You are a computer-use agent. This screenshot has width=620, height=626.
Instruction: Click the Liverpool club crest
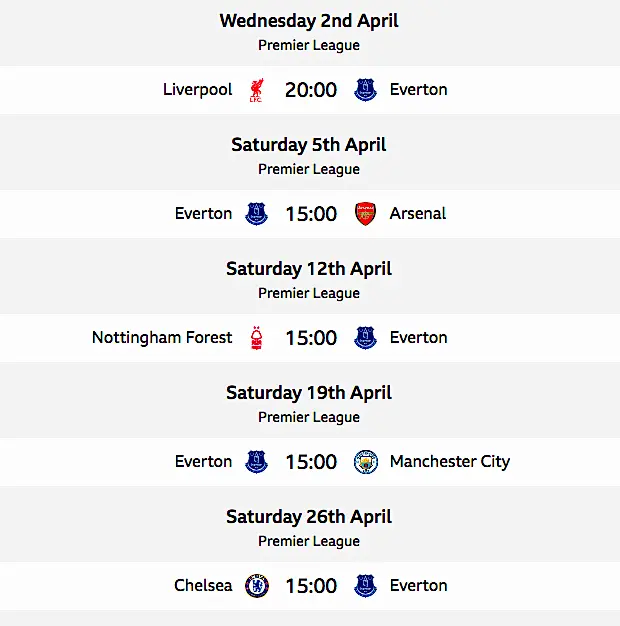point(256,90)
